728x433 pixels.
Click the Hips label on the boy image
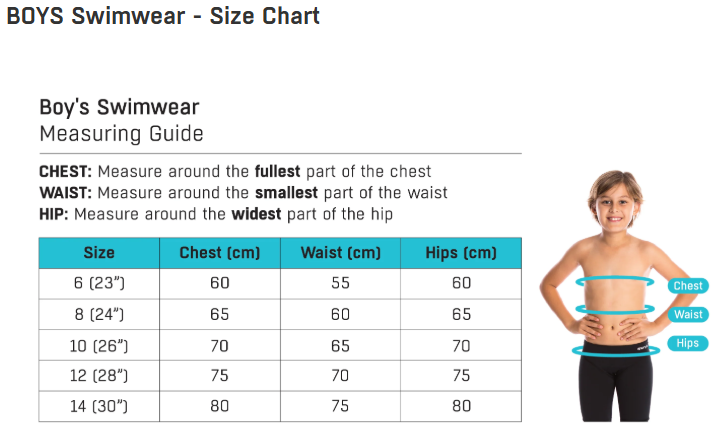coord(688,344)
